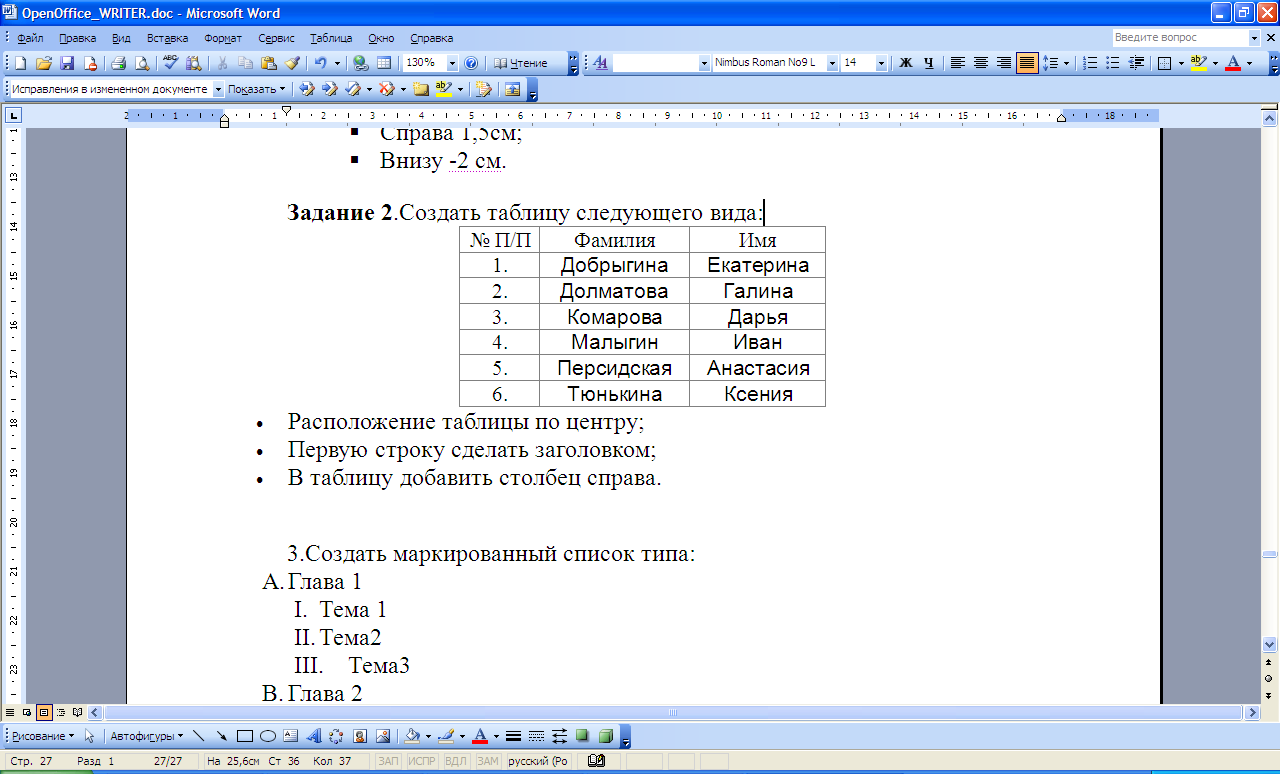Select the Line drawing tool
The height and width of the screenshot is (774, 1280).
point(198,736)
